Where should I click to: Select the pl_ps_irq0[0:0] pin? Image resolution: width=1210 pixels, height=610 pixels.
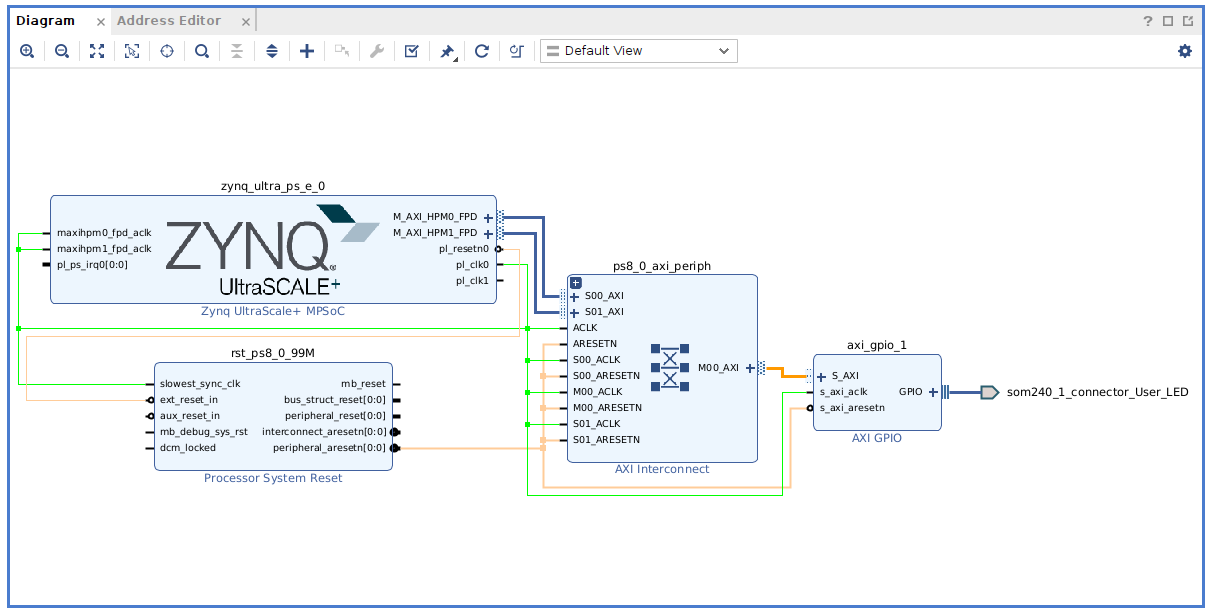click(x=92, y=265)
